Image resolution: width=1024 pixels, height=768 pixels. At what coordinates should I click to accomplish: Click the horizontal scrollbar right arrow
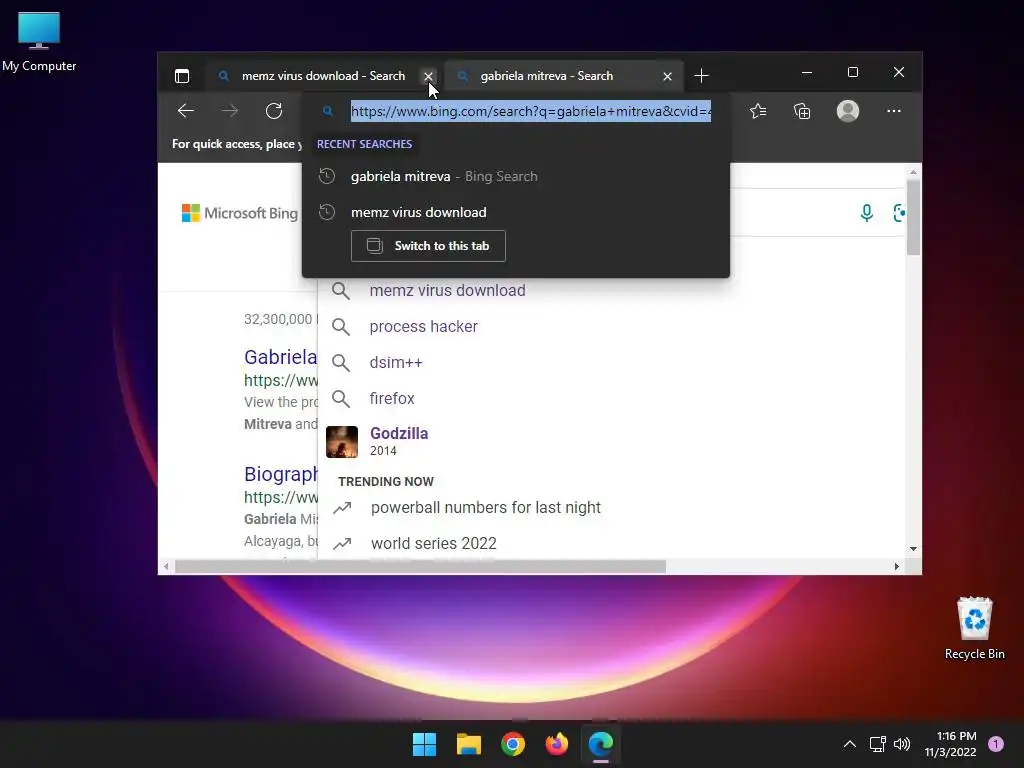click(897, 566)
